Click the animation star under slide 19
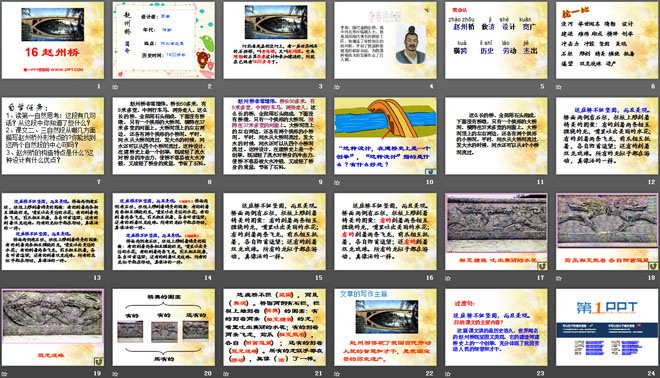The width and height of the screenshot is (660, 378). point(4,373)
